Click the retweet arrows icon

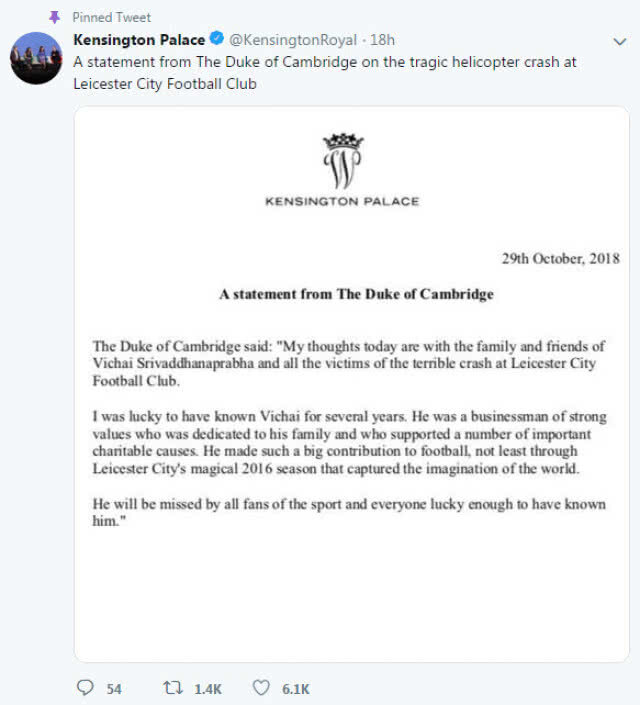coord(173,688)
